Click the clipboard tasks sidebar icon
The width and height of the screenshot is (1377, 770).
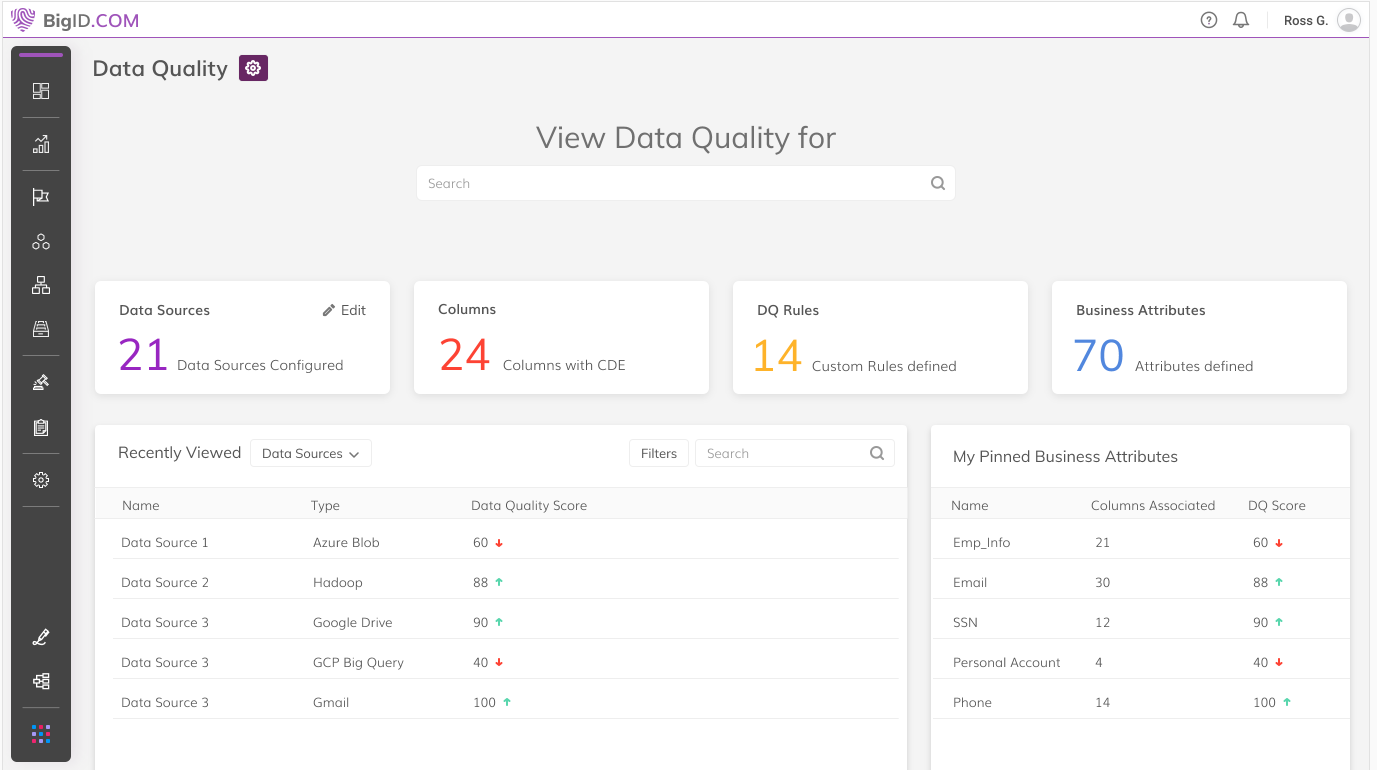(41, 428)
